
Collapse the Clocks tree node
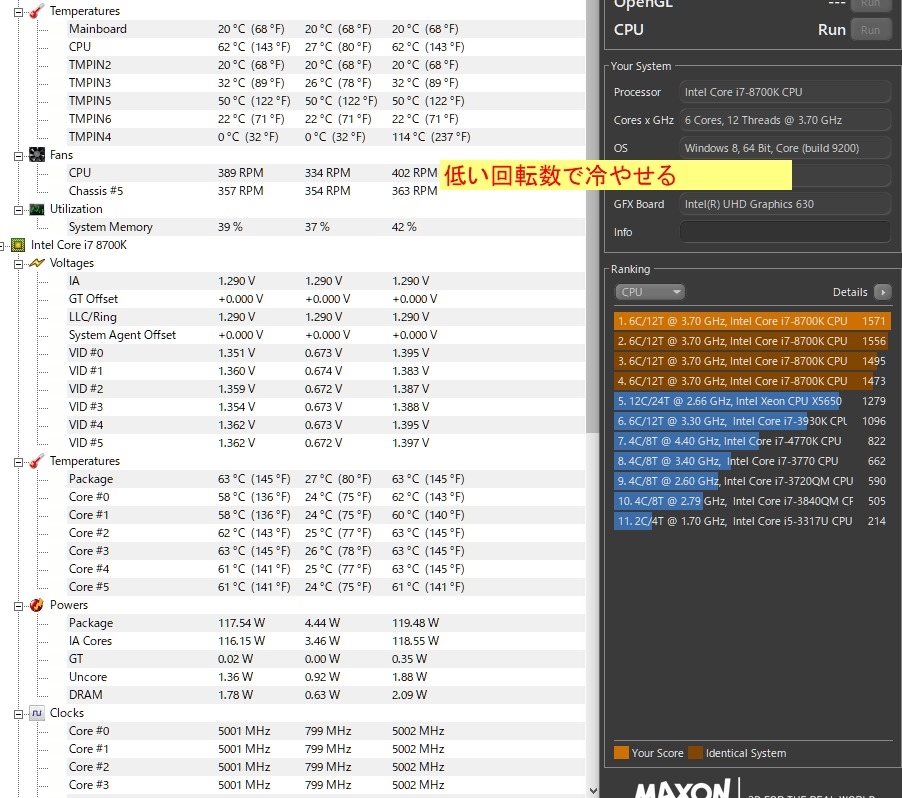click(x=18, y=713)
